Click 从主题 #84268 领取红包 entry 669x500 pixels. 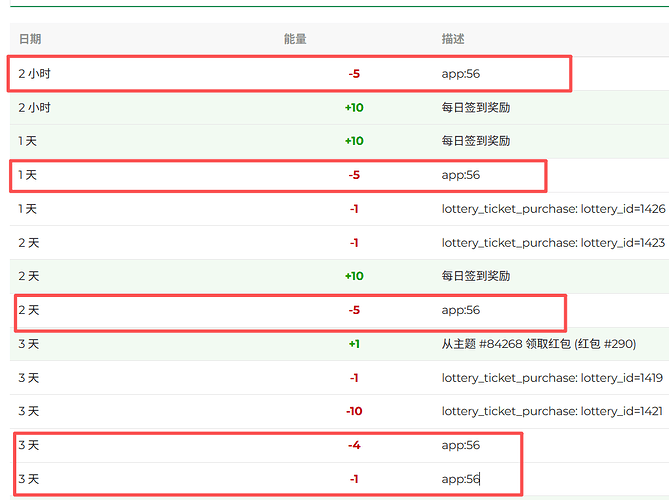coord(539,344)
